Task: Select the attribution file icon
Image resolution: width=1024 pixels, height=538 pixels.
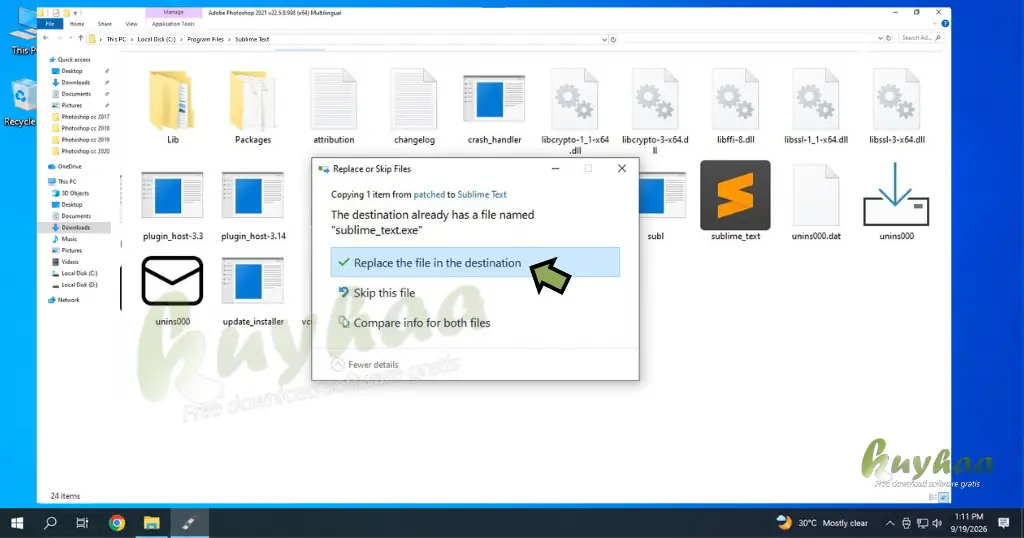Action: point(333,100)
